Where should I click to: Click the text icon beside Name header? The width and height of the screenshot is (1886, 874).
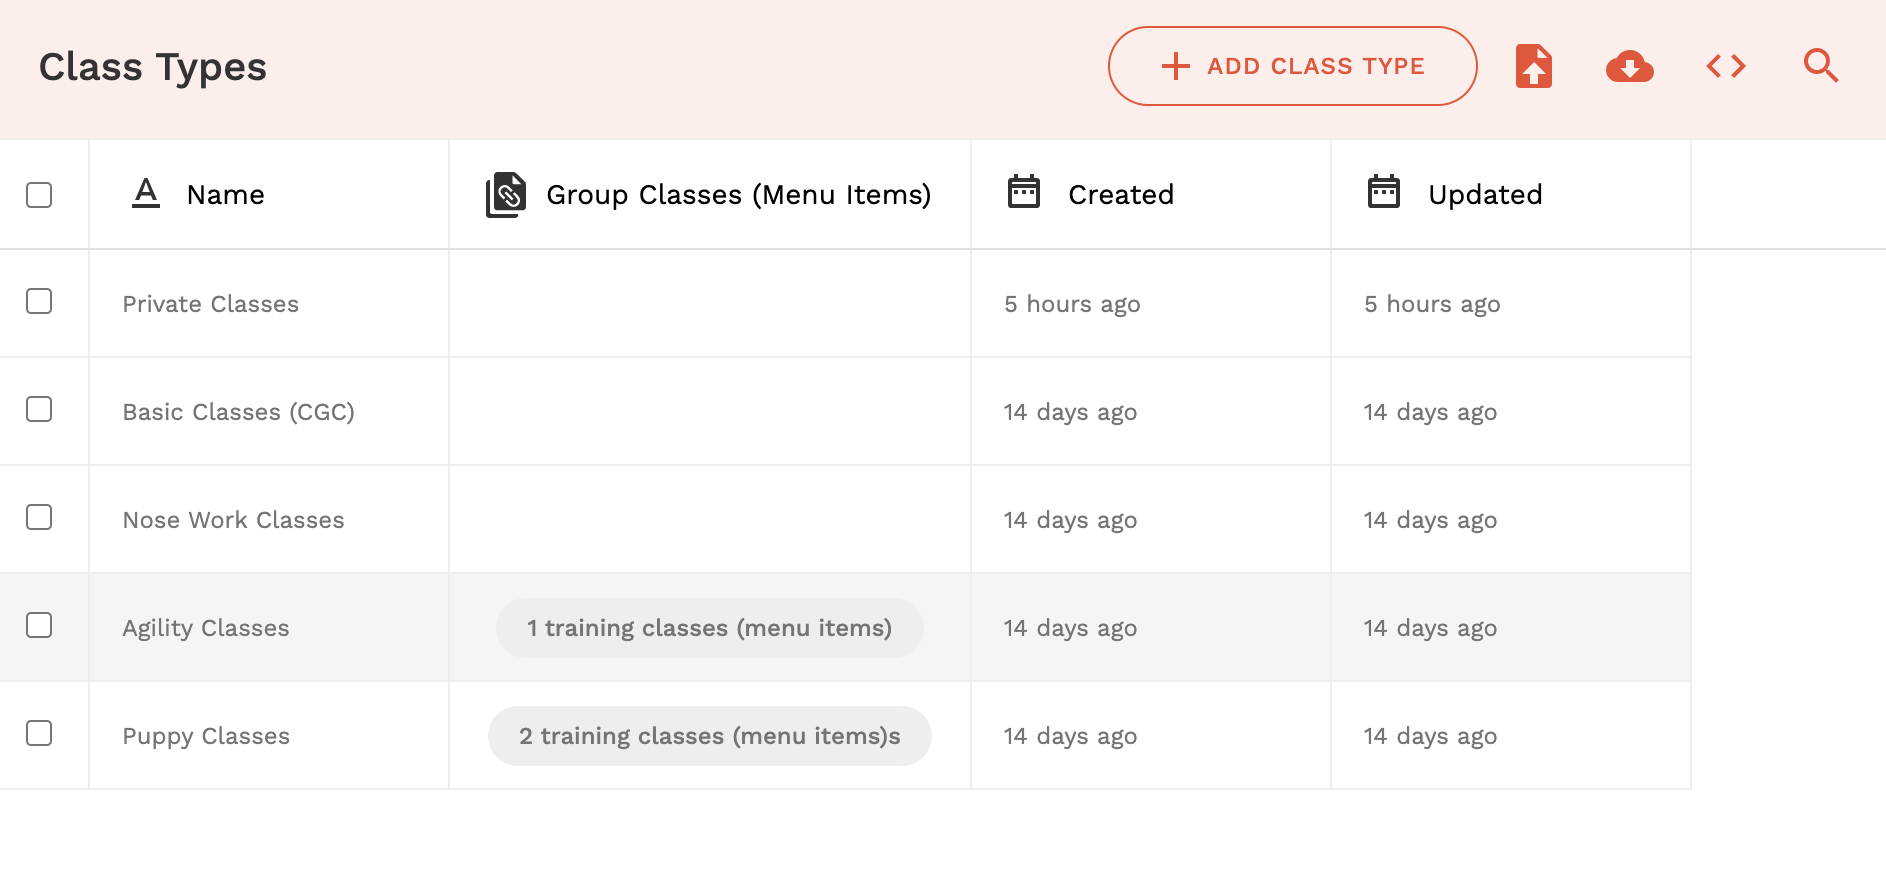(146, 193)
